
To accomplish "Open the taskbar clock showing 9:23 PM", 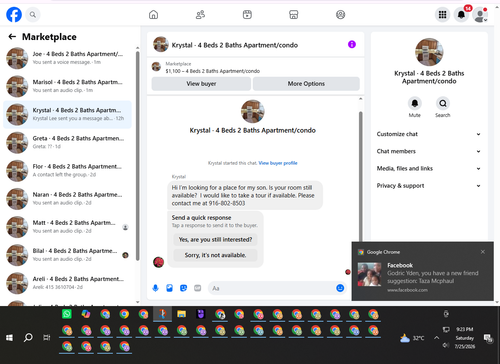I will (465, 338).
